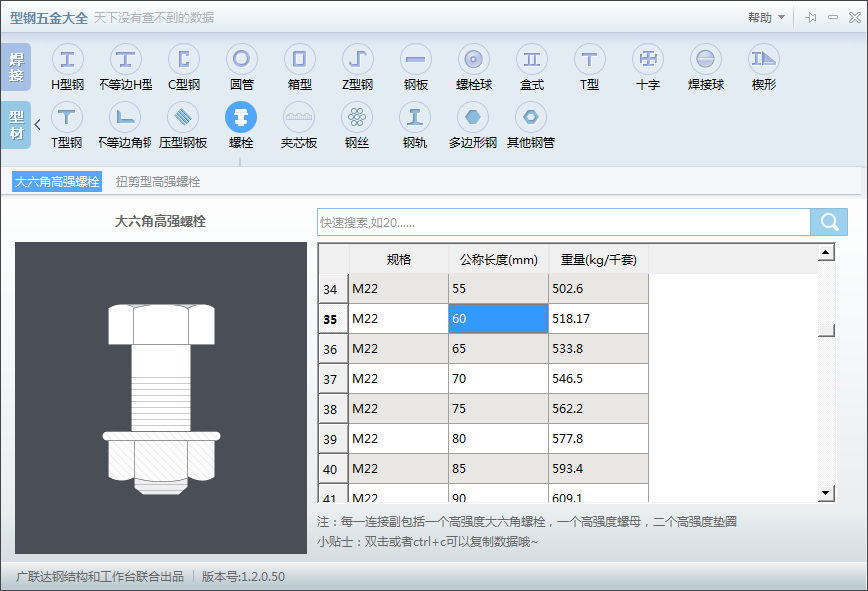
Task: Focus the quick search input box
Action: 564,222
